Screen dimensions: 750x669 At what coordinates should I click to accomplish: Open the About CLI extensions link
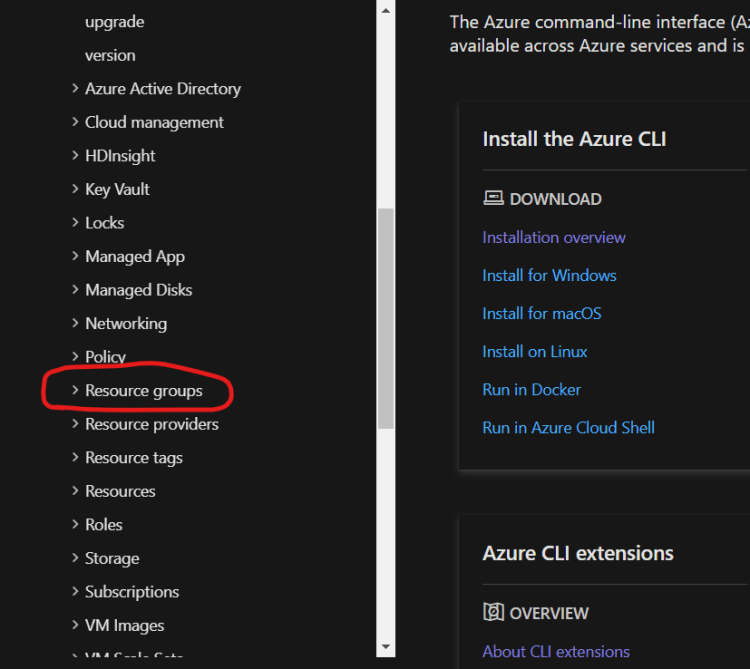(x=556, y=652)
